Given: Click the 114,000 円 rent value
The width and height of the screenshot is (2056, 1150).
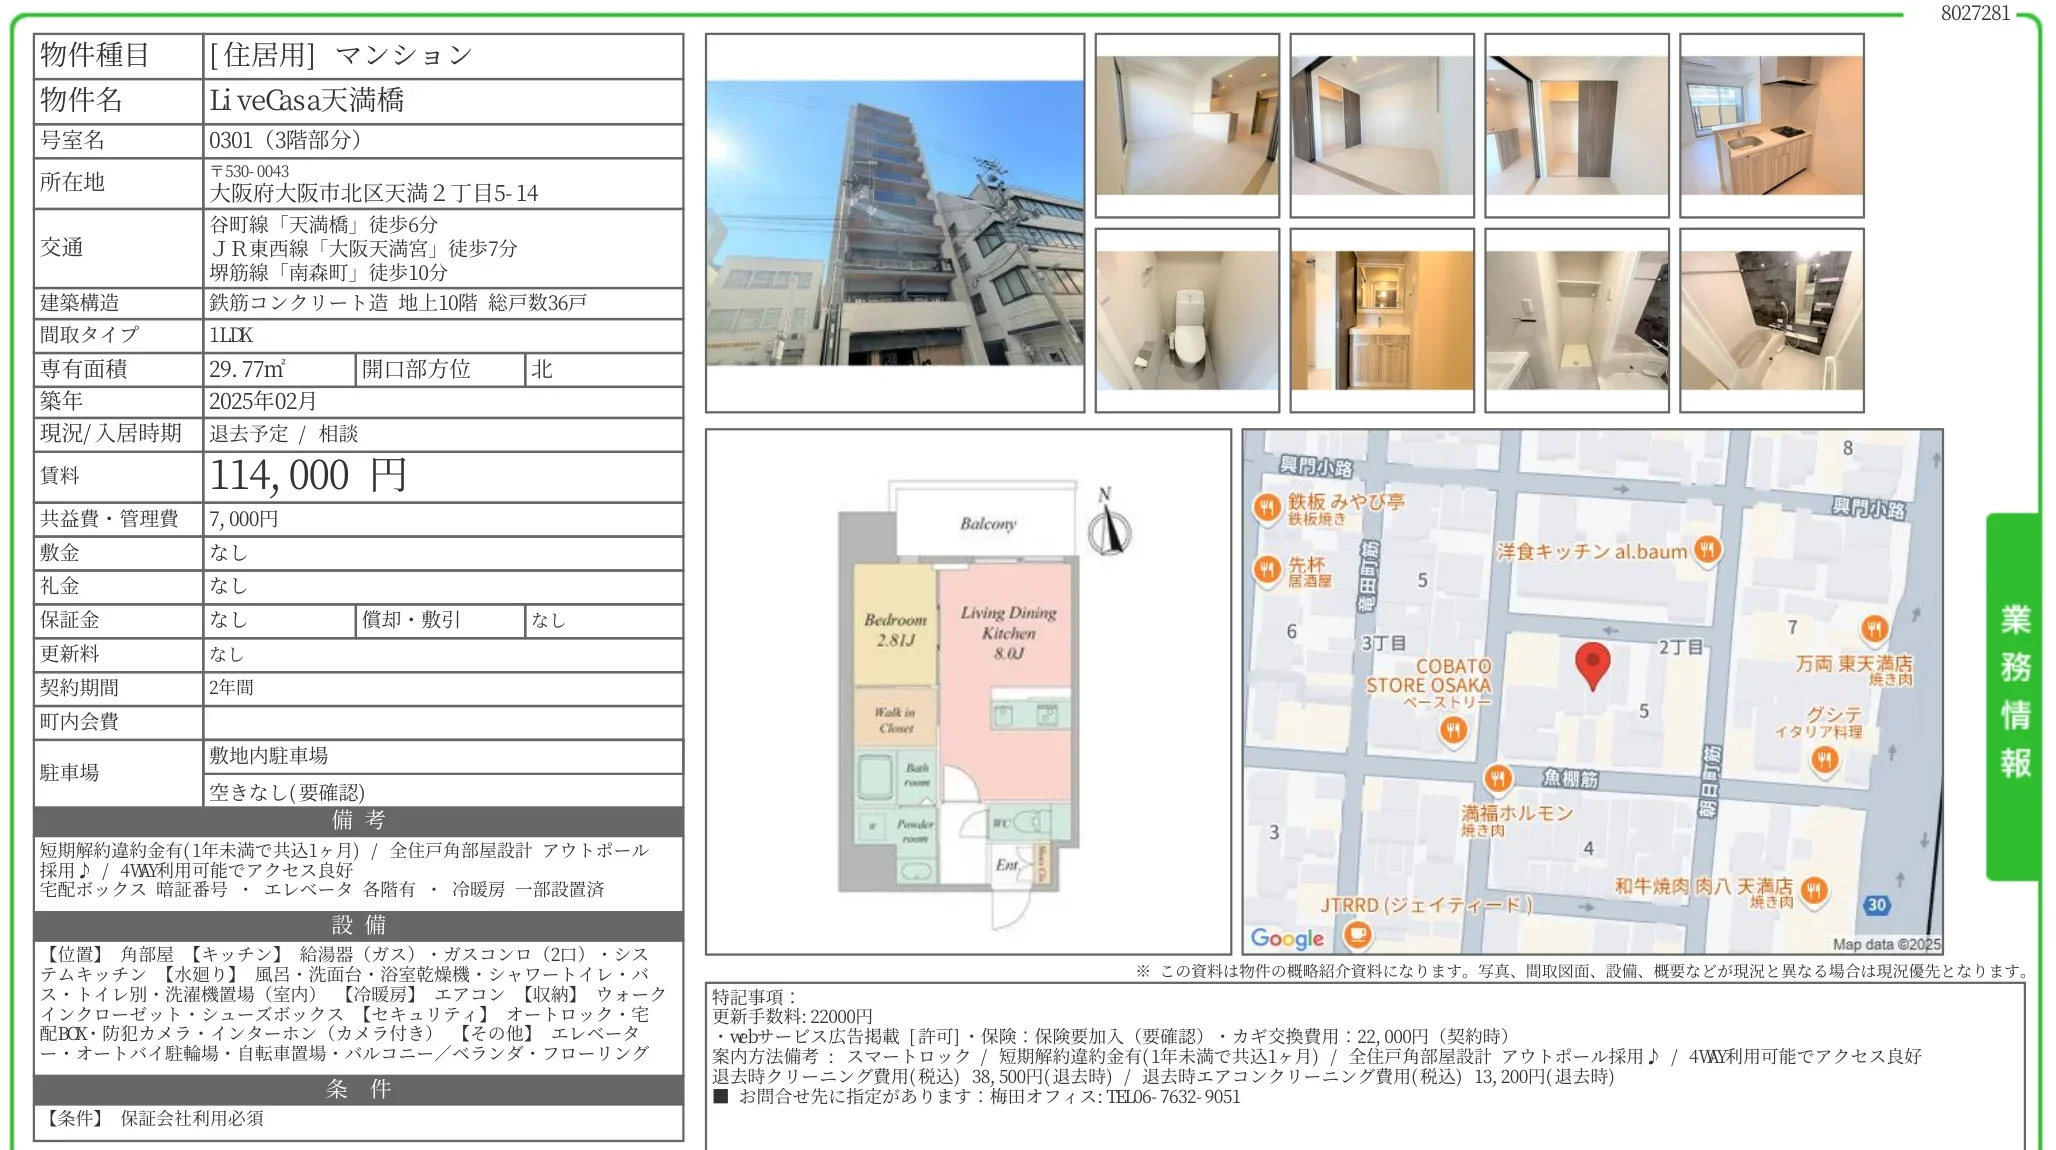Looking at the screenshot, I should [308, 476].
